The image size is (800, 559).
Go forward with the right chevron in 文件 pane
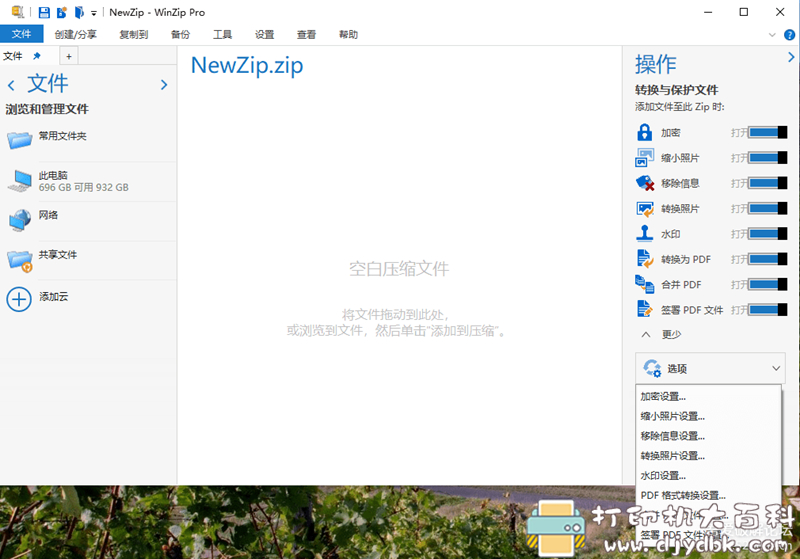pyautogui.click(x=164, y=85)
